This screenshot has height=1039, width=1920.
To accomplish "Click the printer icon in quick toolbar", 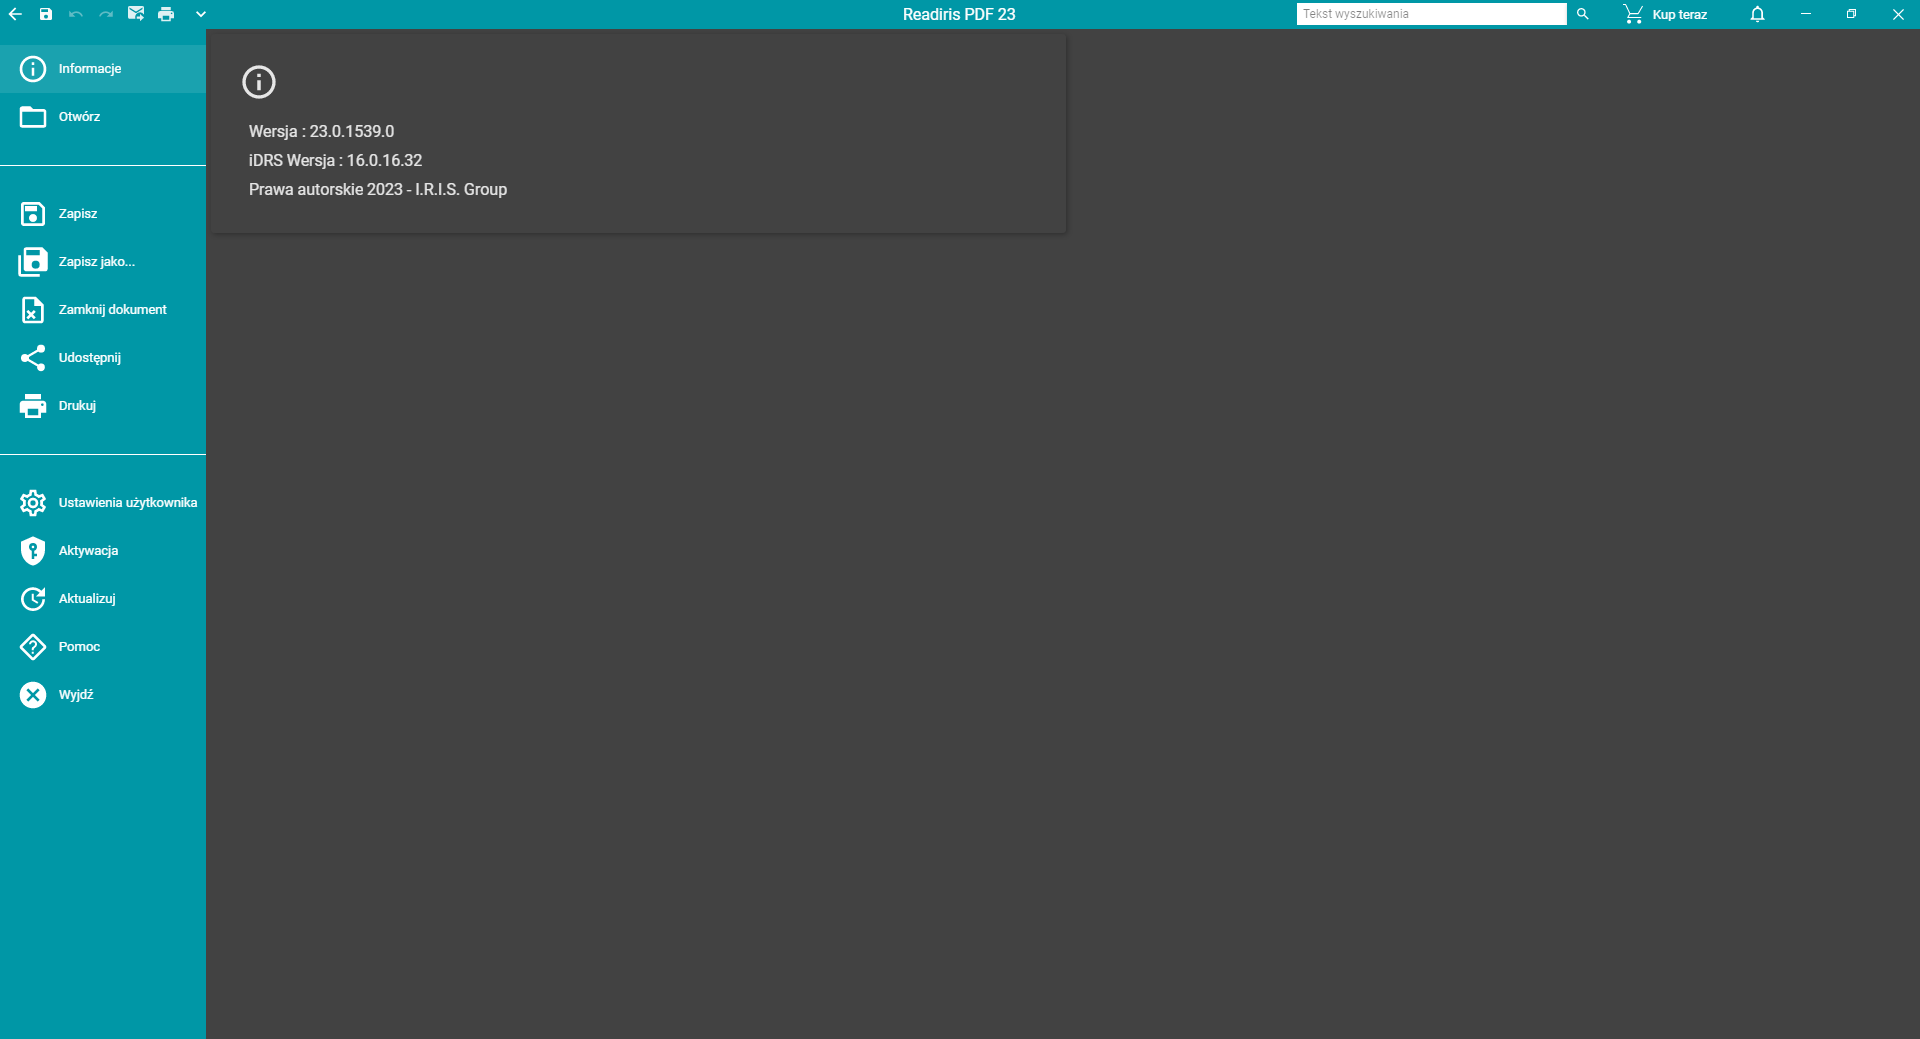I will [x=166, y=14].
